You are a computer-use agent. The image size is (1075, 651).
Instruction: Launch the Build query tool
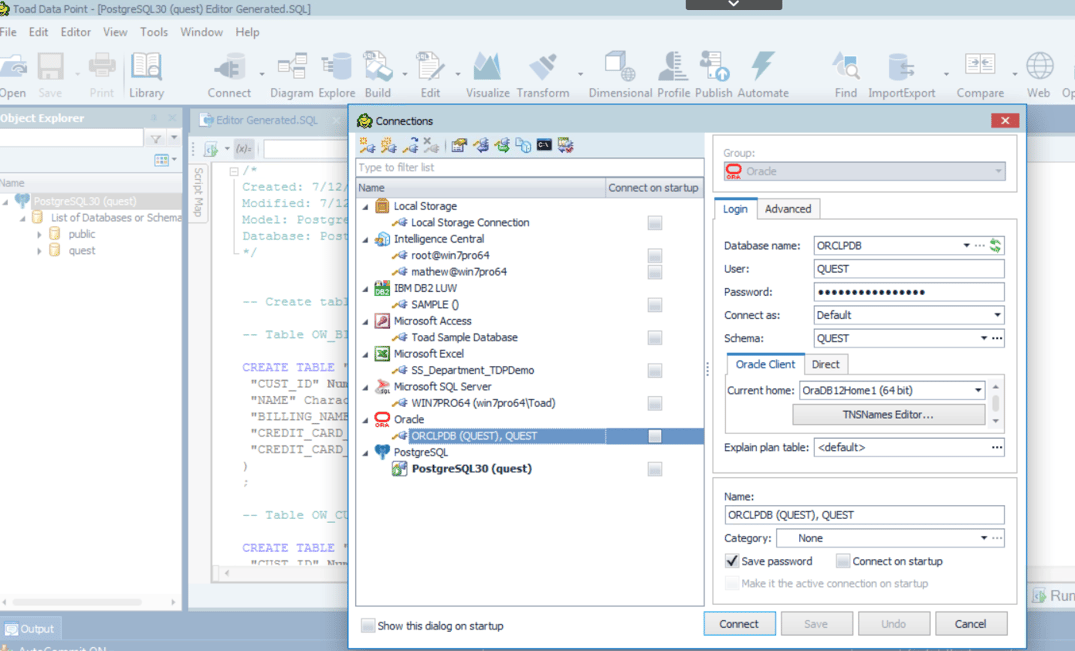point(378,75)
